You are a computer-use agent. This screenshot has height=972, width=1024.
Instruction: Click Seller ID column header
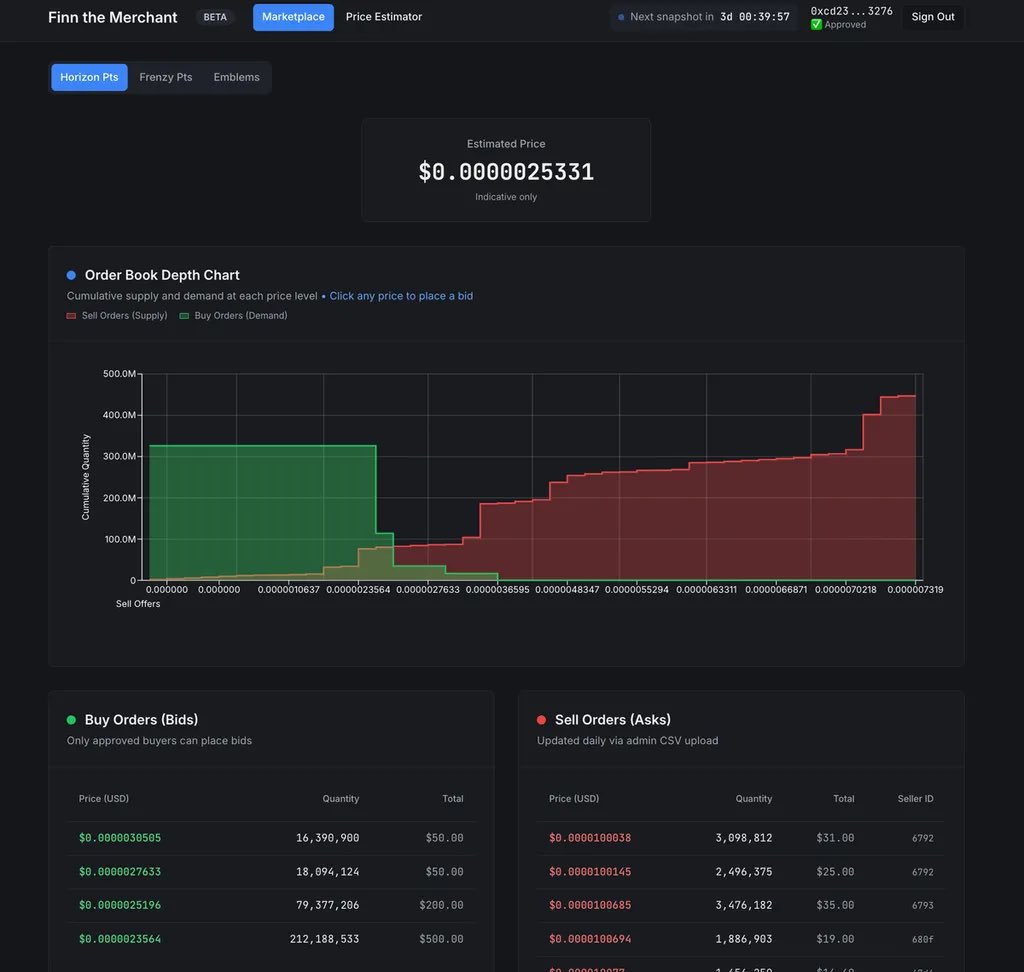[x=915, y=799]
